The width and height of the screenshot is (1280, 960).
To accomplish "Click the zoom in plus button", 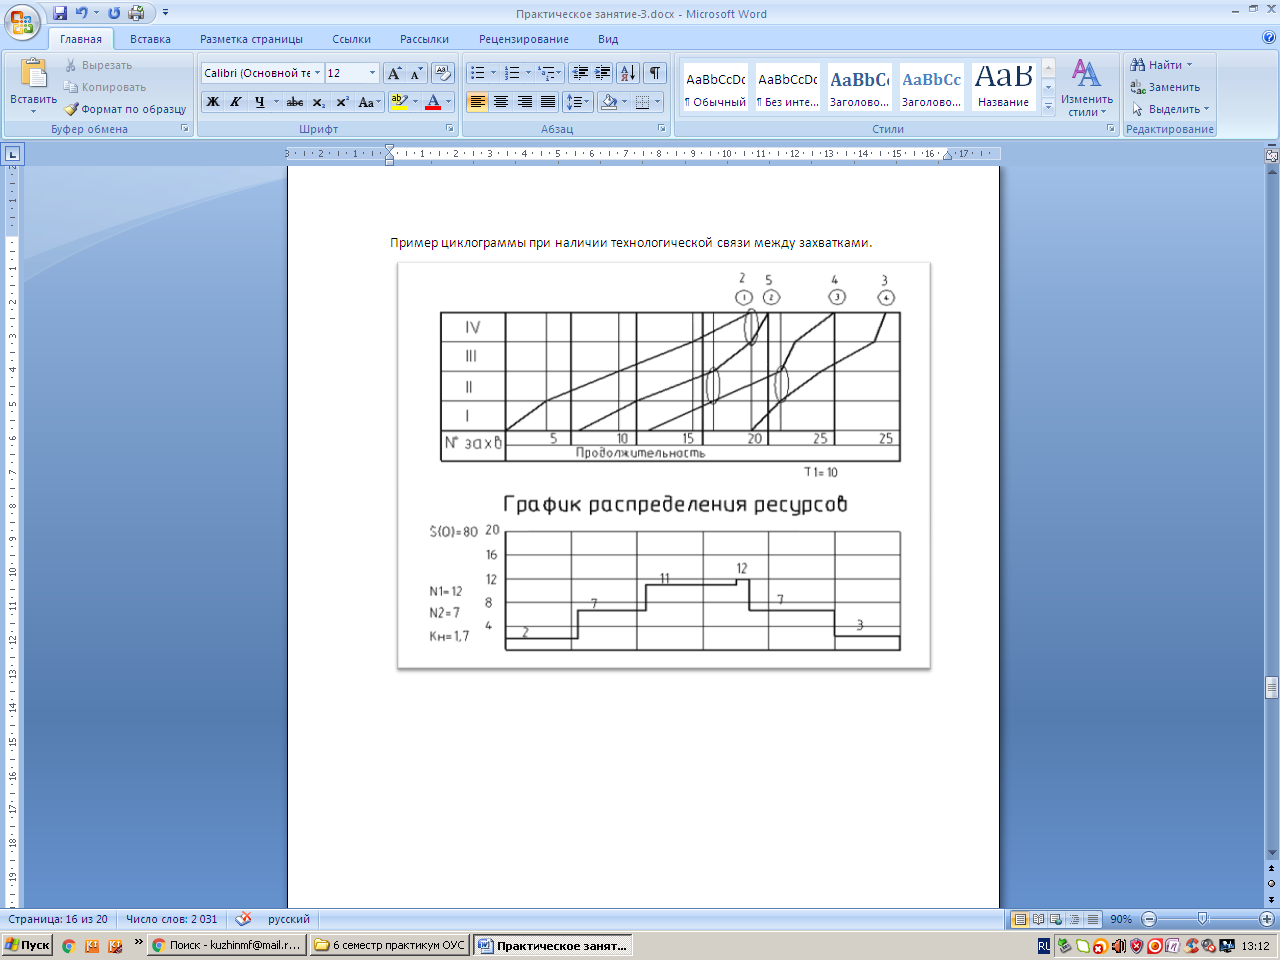I will 1267,919.
